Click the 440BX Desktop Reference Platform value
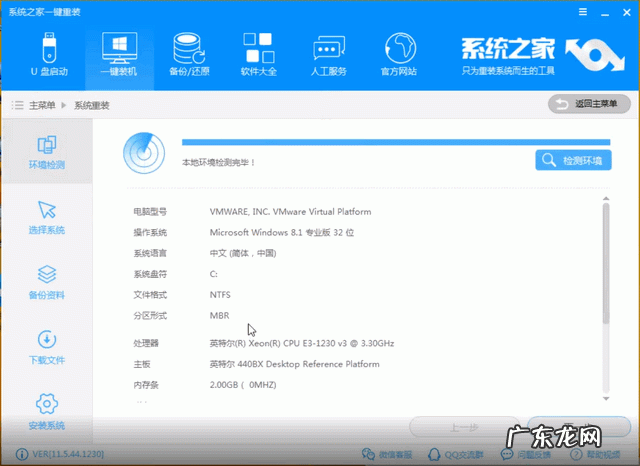Screen dimensions: 640x466 point(295,364)
